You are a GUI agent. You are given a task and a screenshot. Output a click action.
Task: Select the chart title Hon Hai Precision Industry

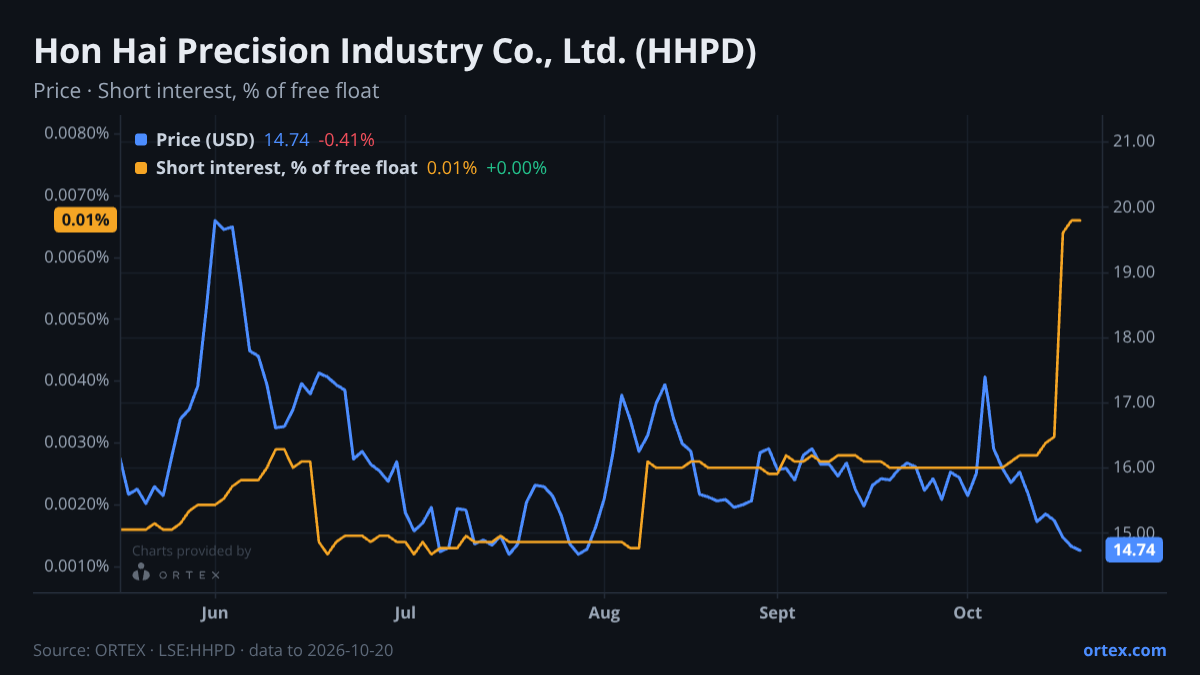pyautogui.click(x=395, y=52)
